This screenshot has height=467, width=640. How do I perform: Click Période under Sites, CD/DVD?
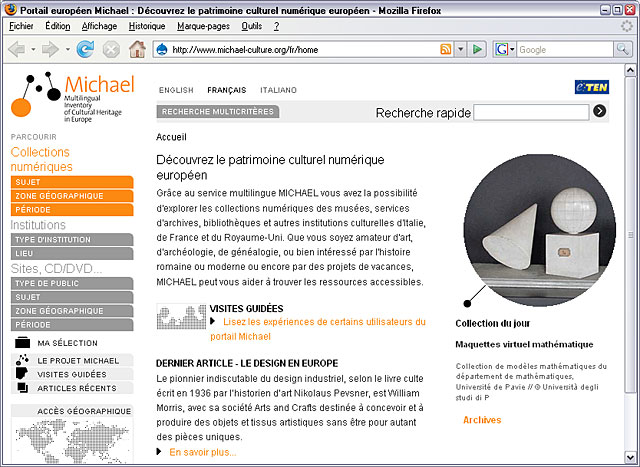tap(72, 325)
